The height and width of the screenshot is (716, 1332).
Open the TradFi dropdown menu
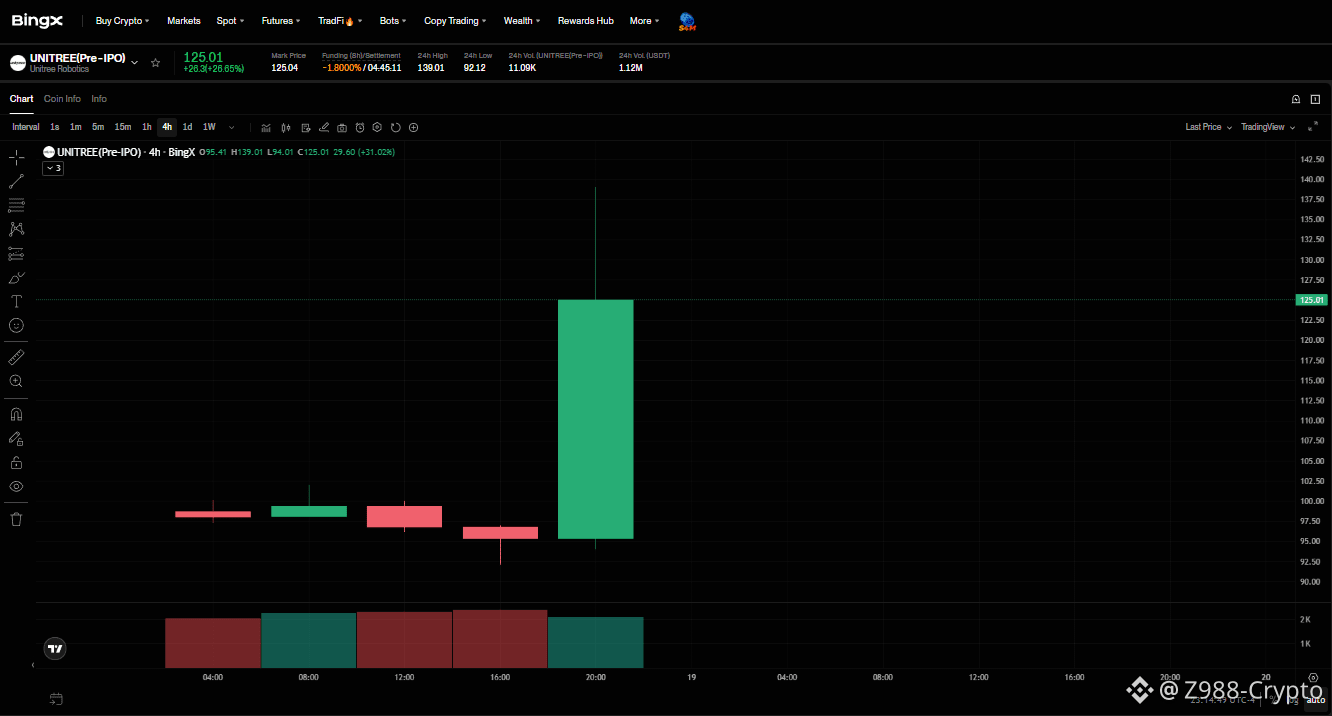340,20
